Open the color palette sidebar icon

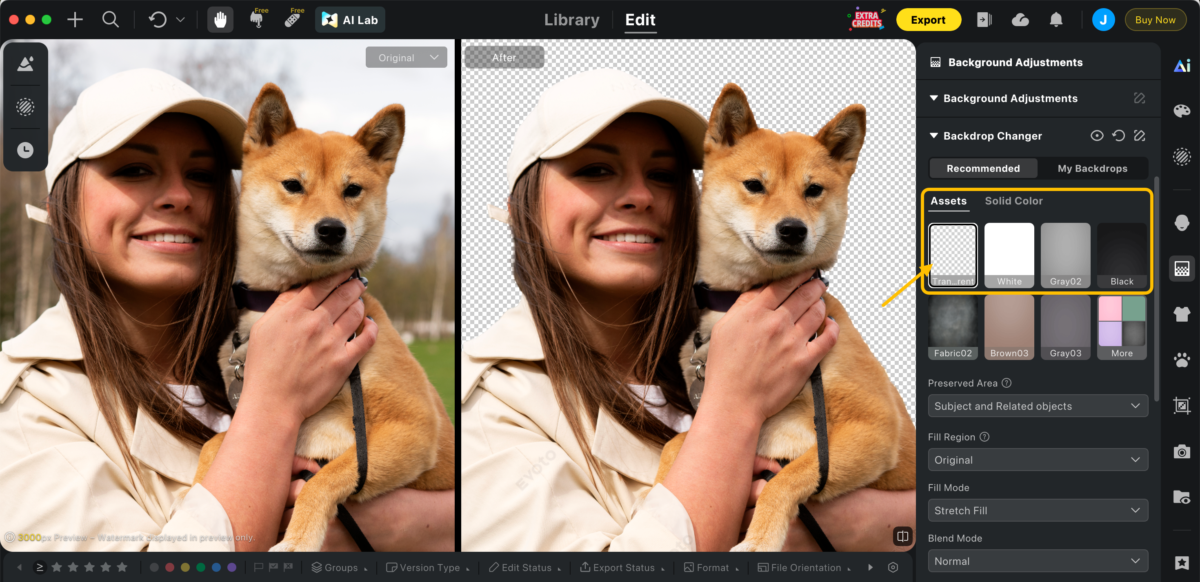1182,111
